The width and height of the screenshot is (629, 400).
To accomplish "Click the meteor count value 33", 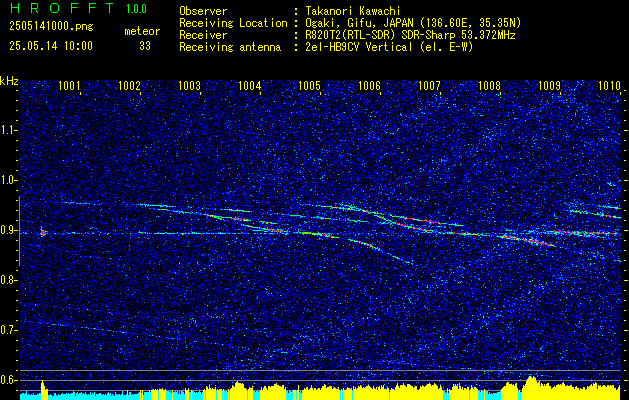I will click(145, 46).
